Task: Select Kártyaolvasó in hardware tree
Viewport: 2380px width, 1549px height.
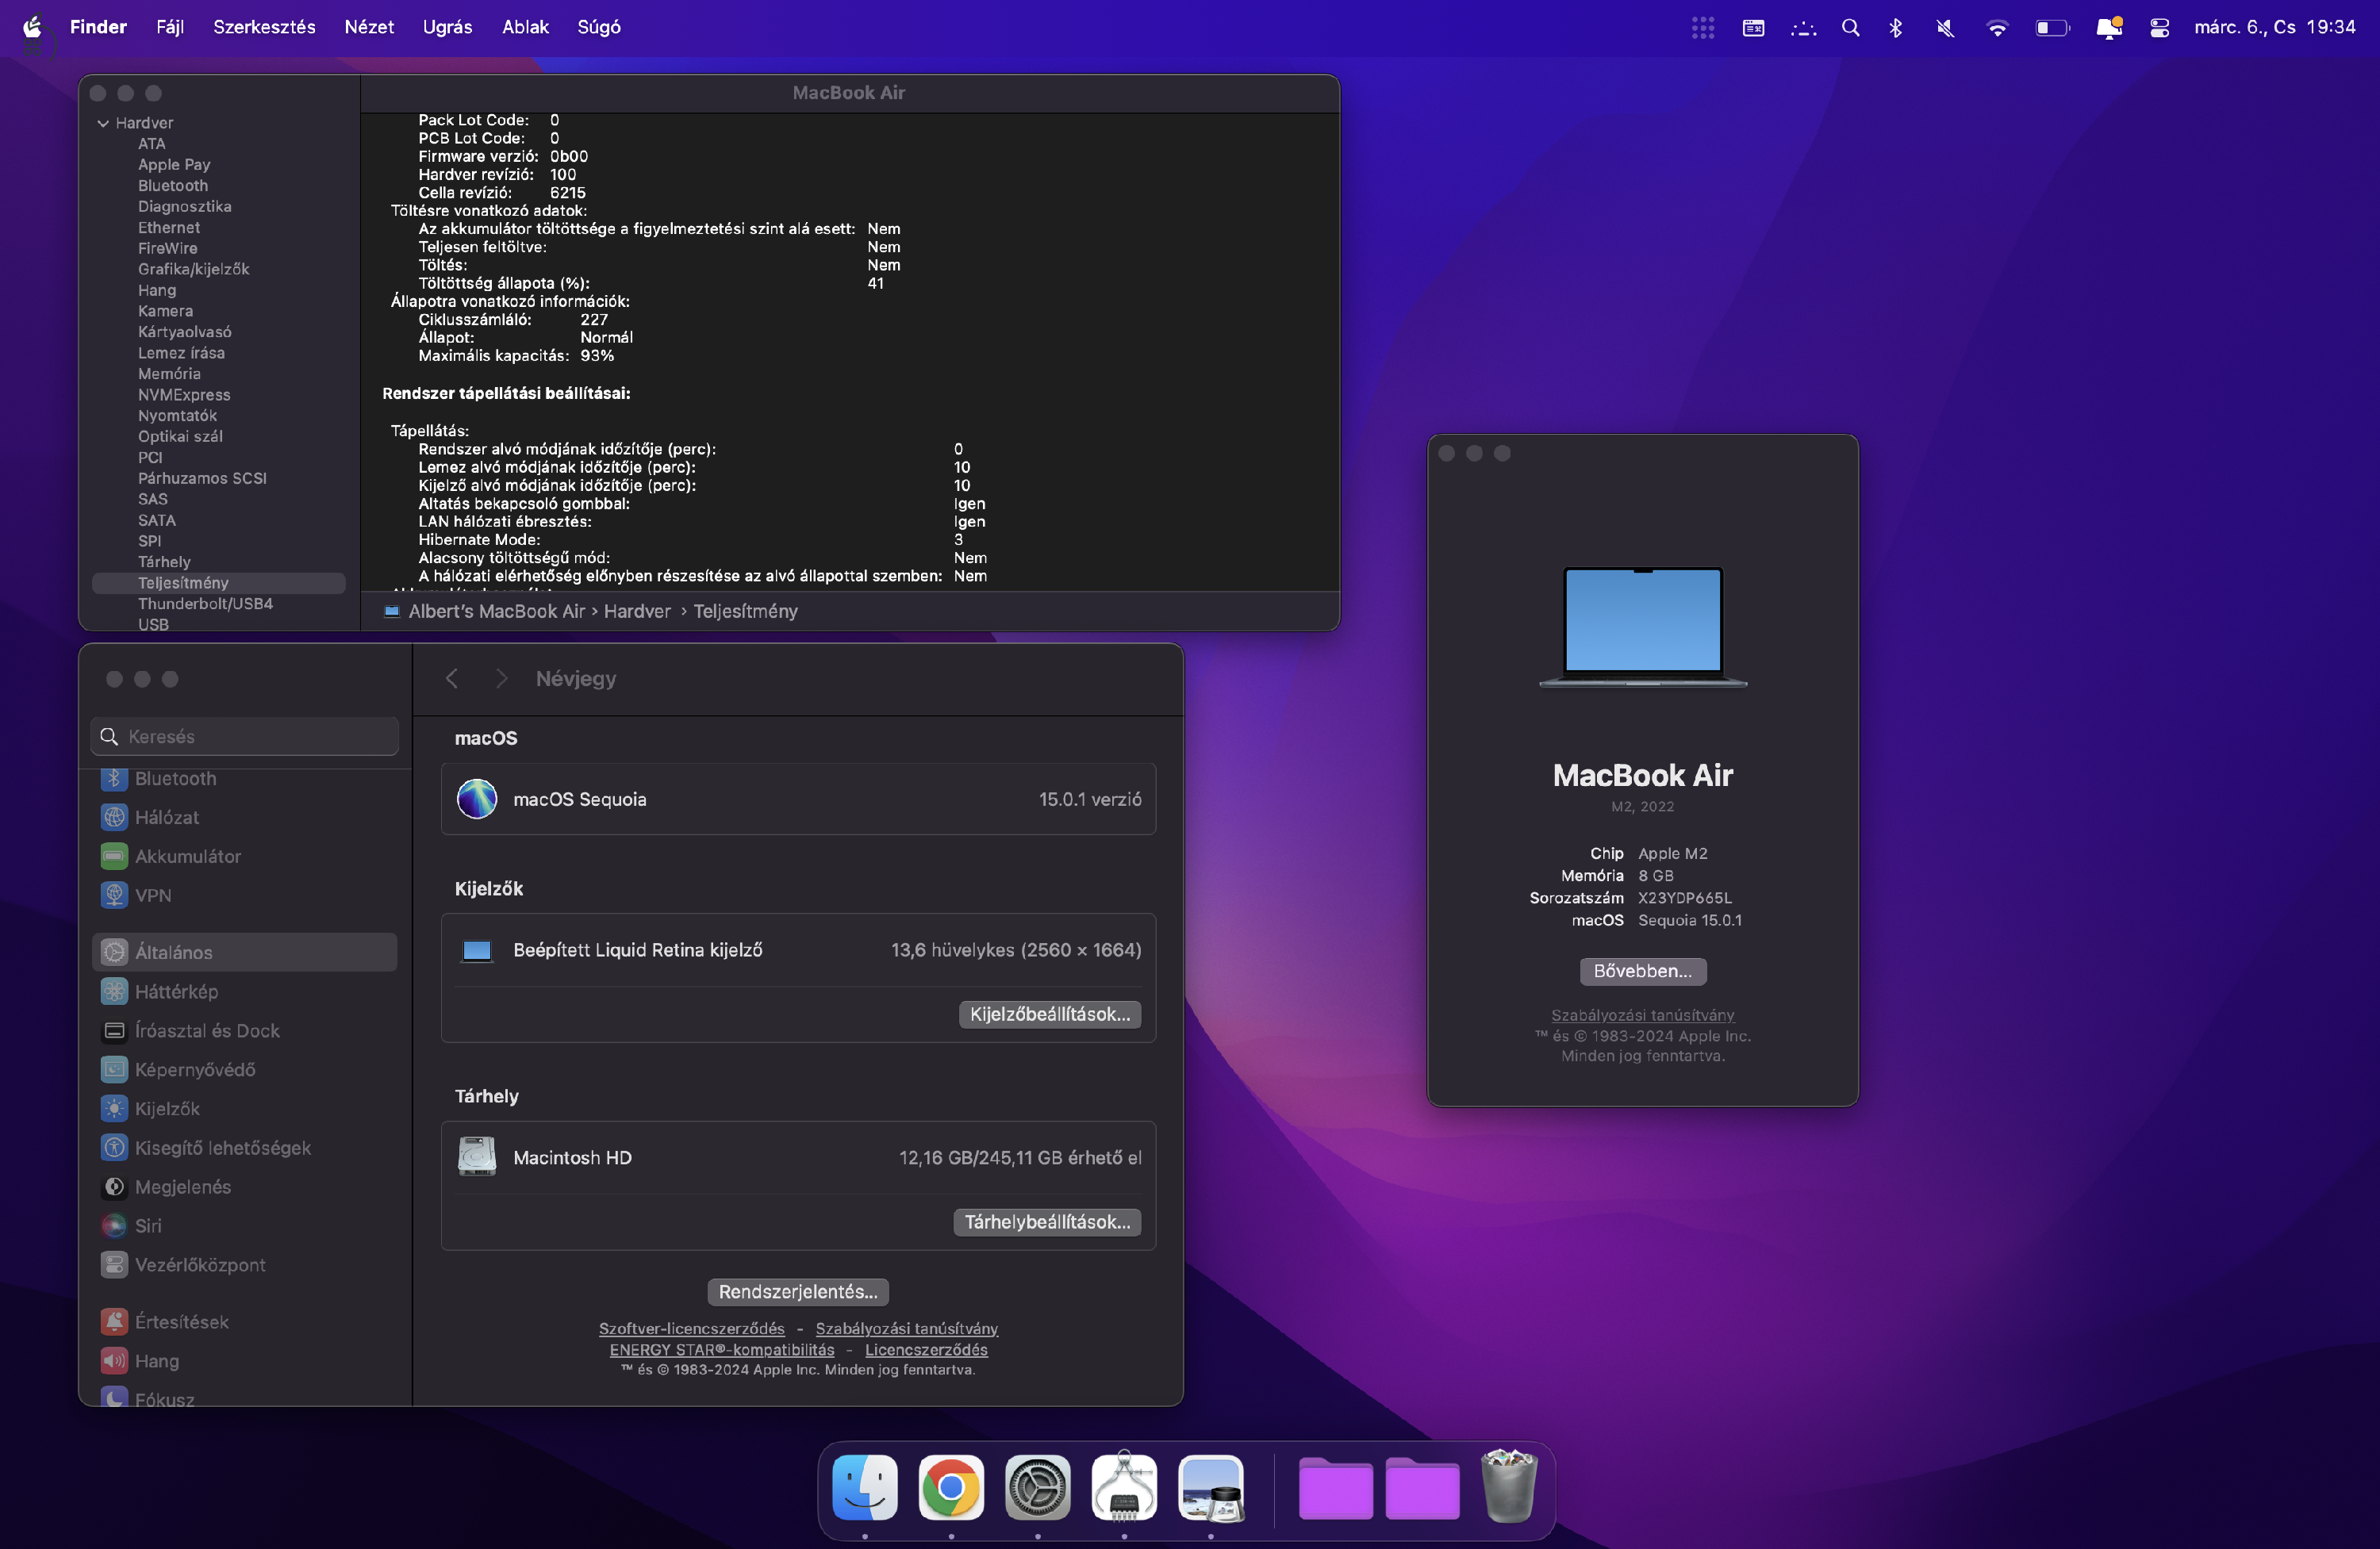Action: 184,331
